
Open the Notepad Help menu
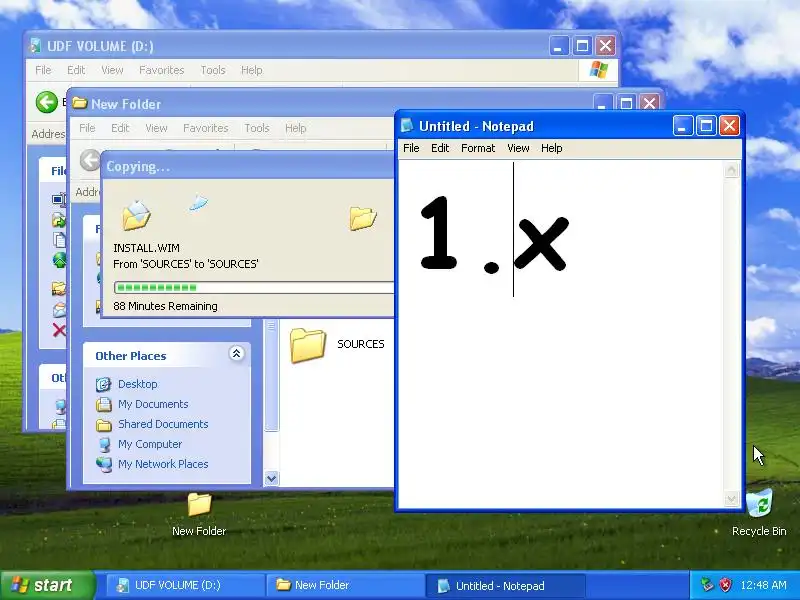tap(552, 148)
